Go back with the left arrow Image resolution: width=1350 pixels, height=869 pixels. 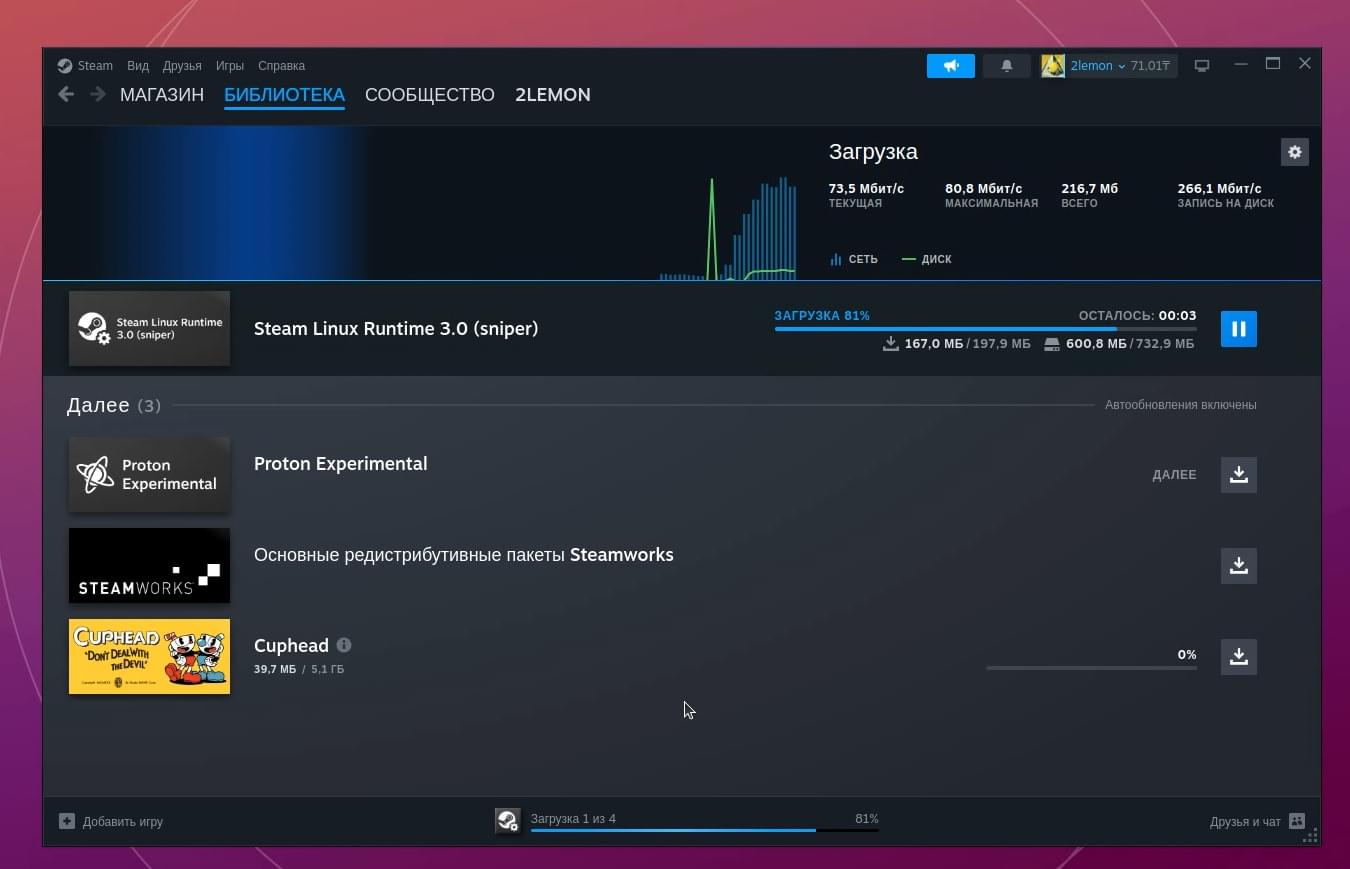(66, 94)
